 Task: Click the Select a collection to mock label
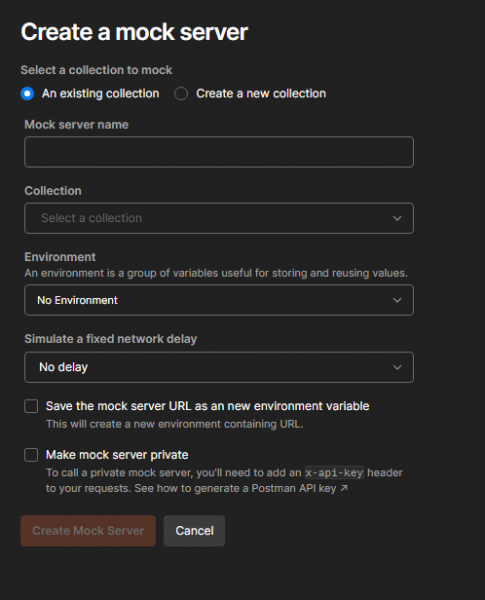tap(96, 70)
